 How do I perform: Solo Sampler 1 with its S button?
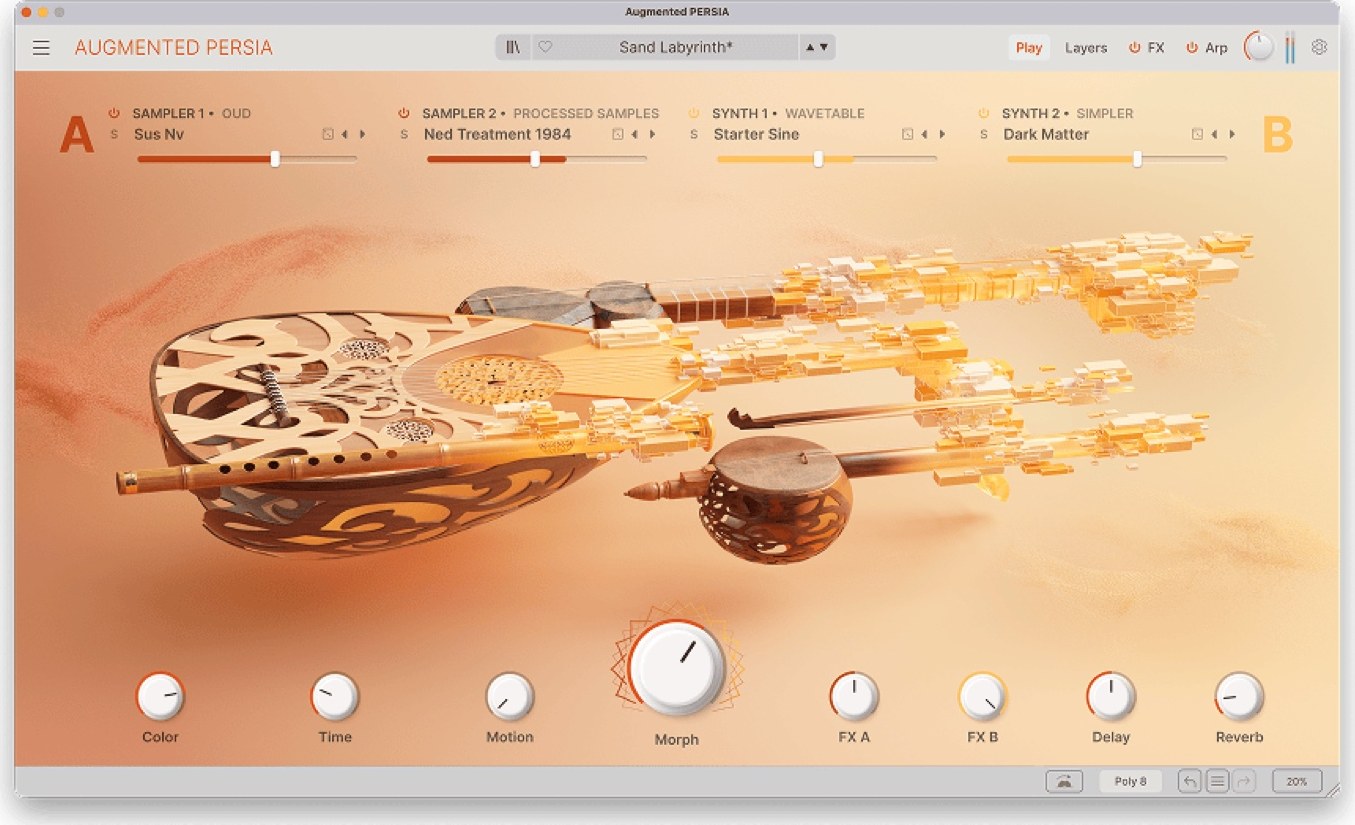pyautogui.click(x=114, y=134)
